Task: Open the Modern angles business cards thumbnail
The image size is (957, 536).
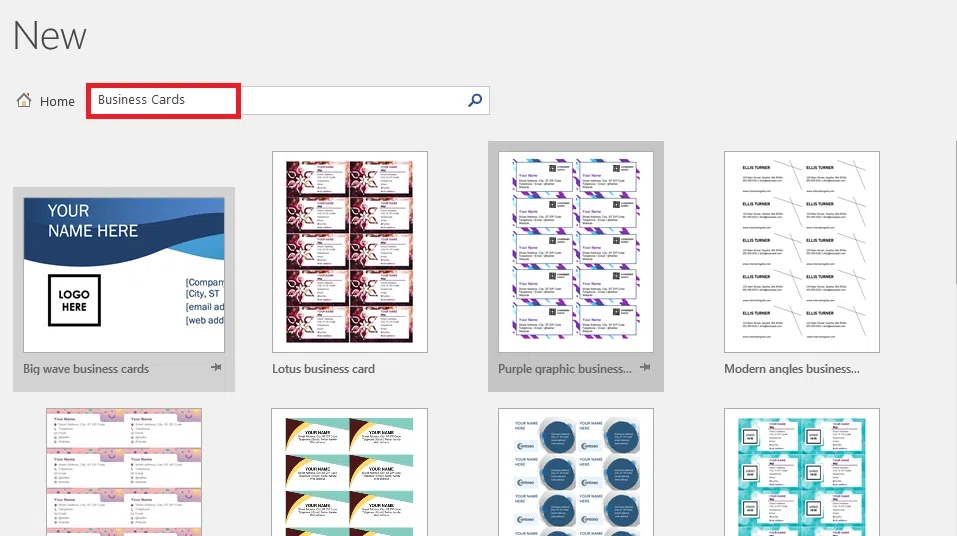Action: [802, 252]
